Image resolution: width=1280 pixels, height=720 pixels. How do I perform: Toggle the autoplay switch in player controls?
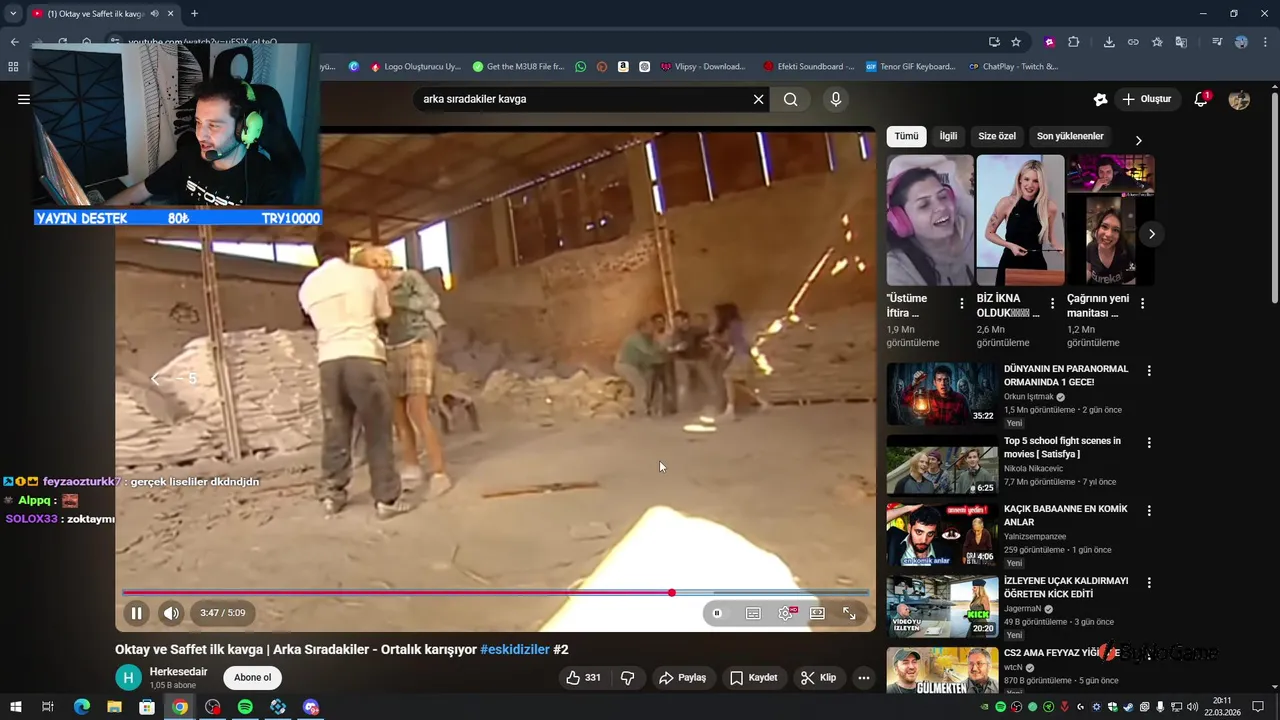[717, 613]
